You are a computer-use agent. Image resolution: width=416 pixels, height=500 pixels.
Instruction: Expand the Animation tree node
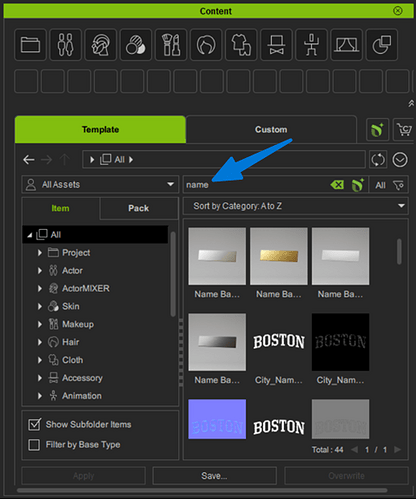pyautogui.click(x=40, y=396)
